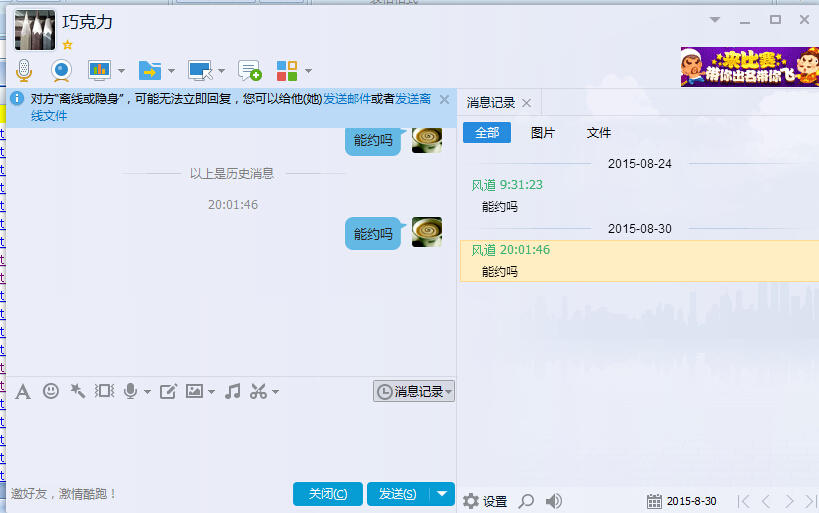819x513 pixels.
Task: Toggle the 消息记录 button above the input box
Action: click(x=414, y=391)
